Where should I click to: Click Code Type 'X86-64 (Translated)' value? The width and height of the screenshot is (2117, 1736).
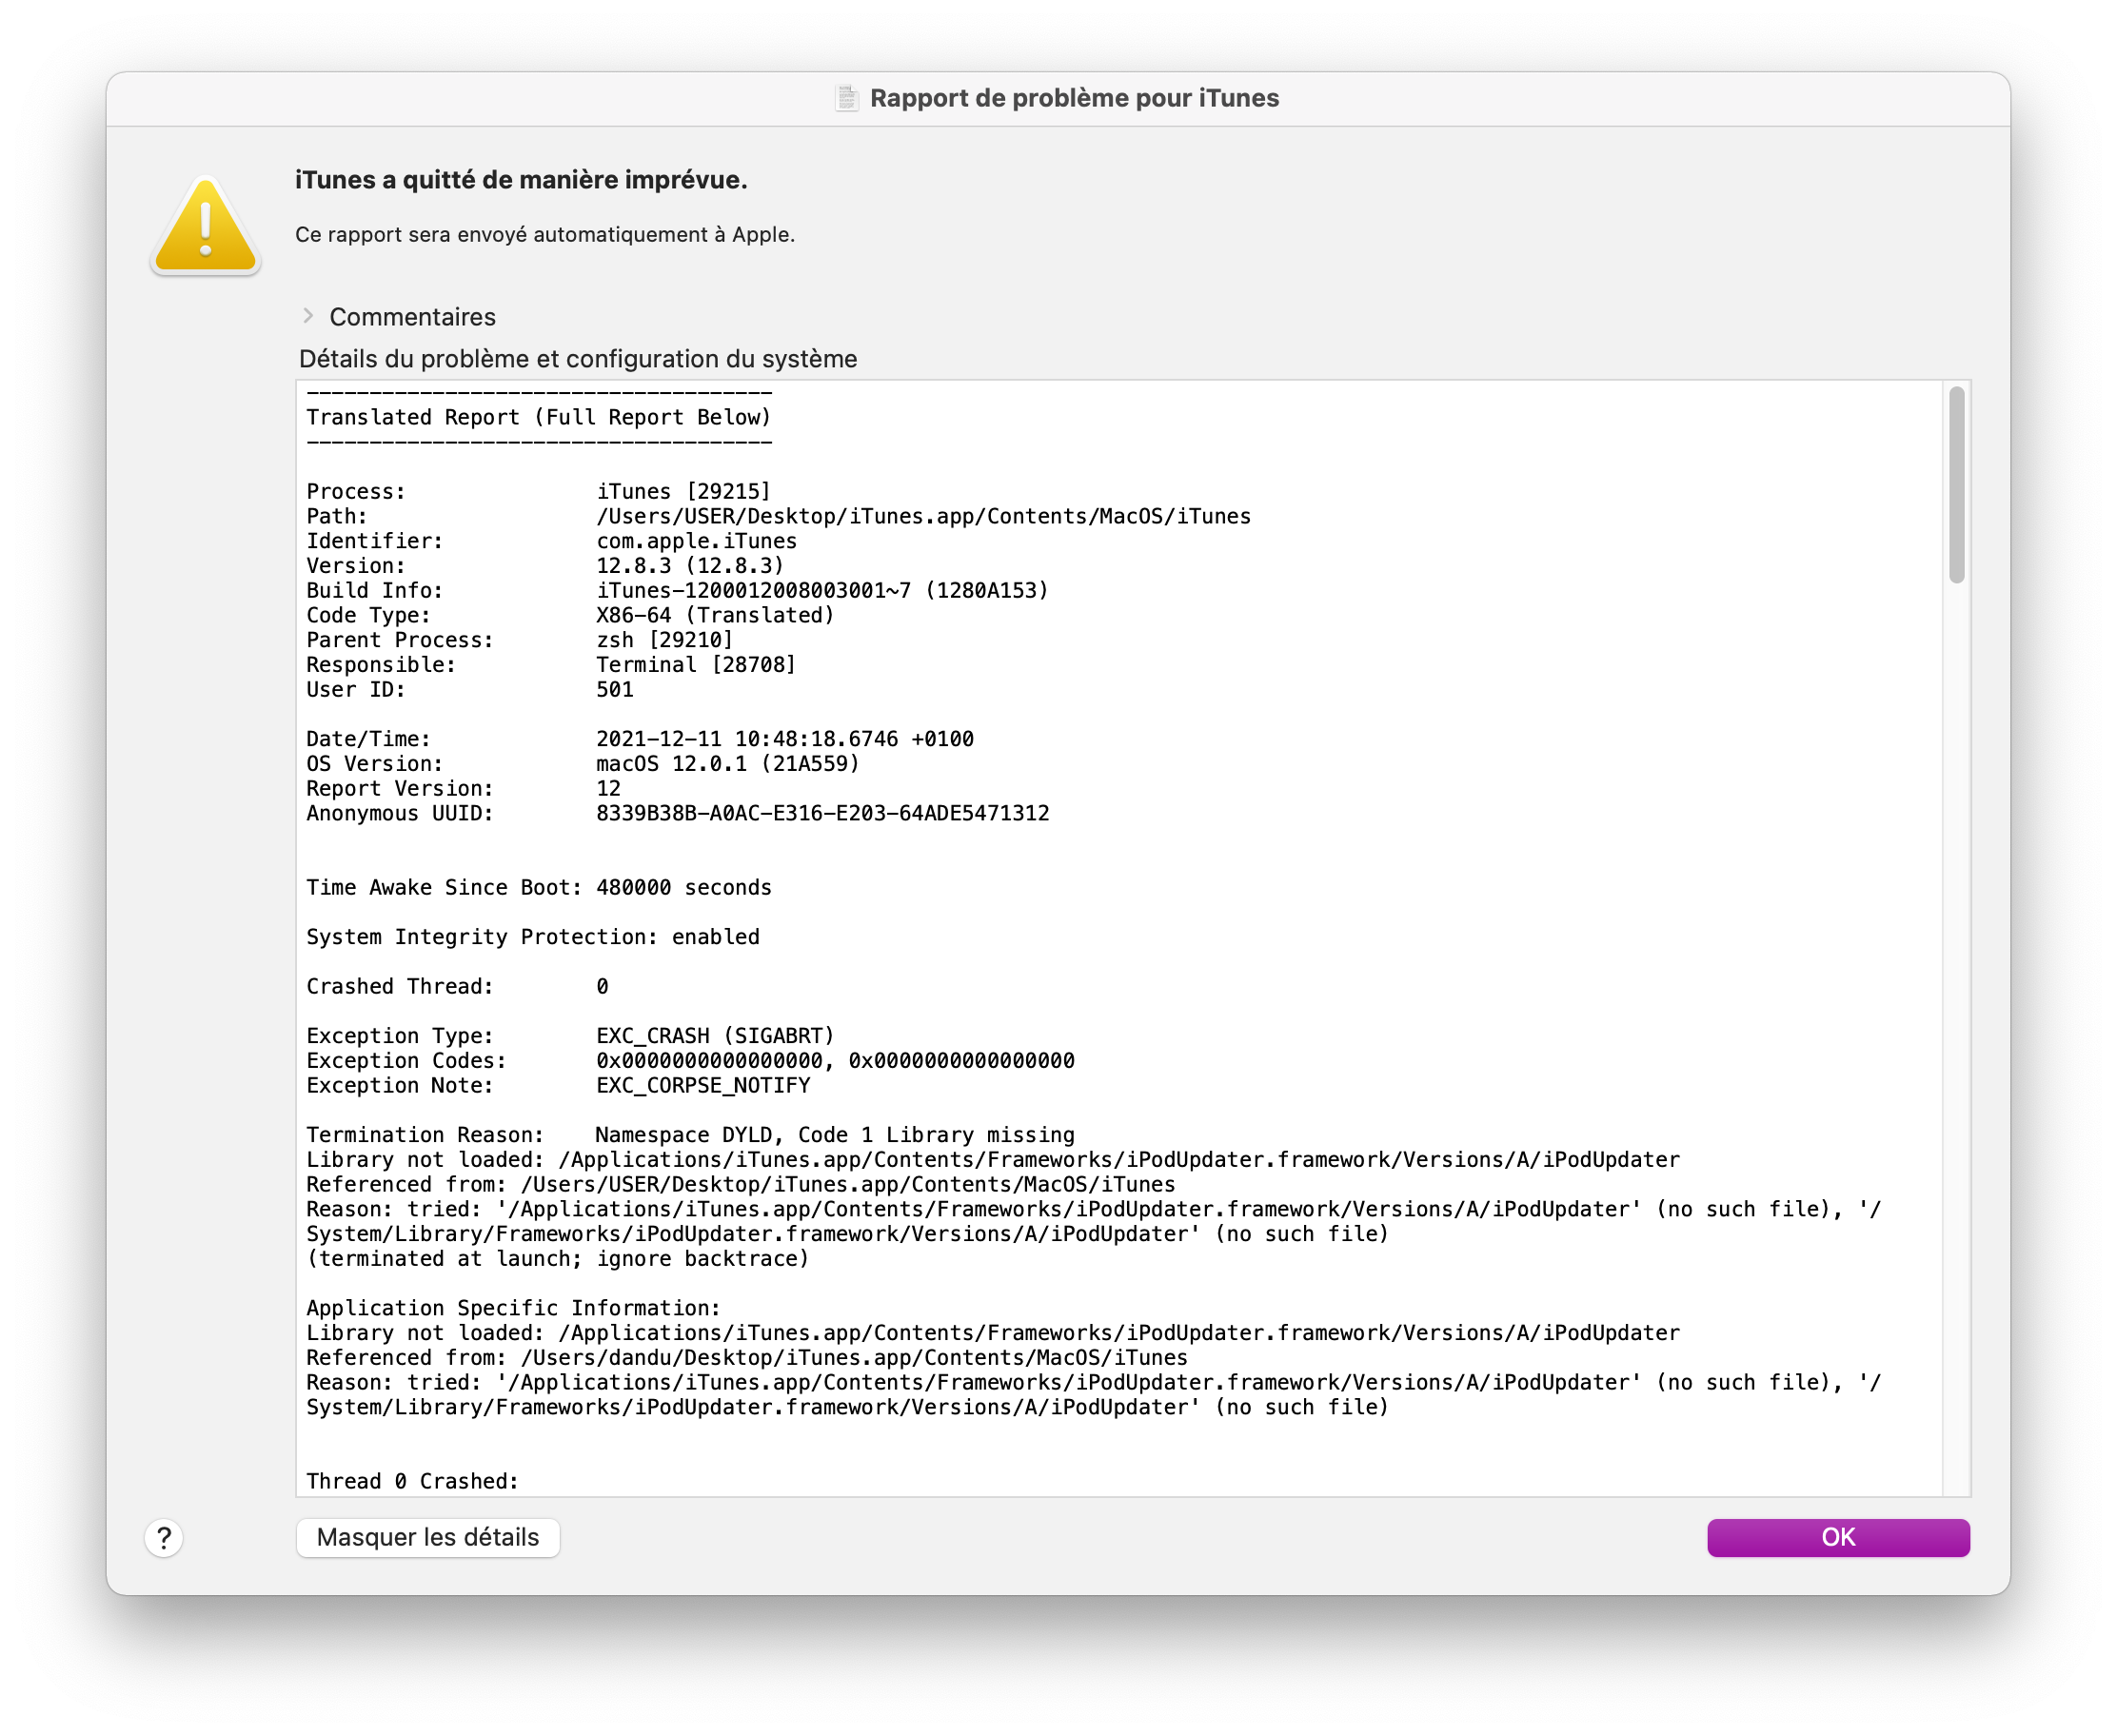715,615
